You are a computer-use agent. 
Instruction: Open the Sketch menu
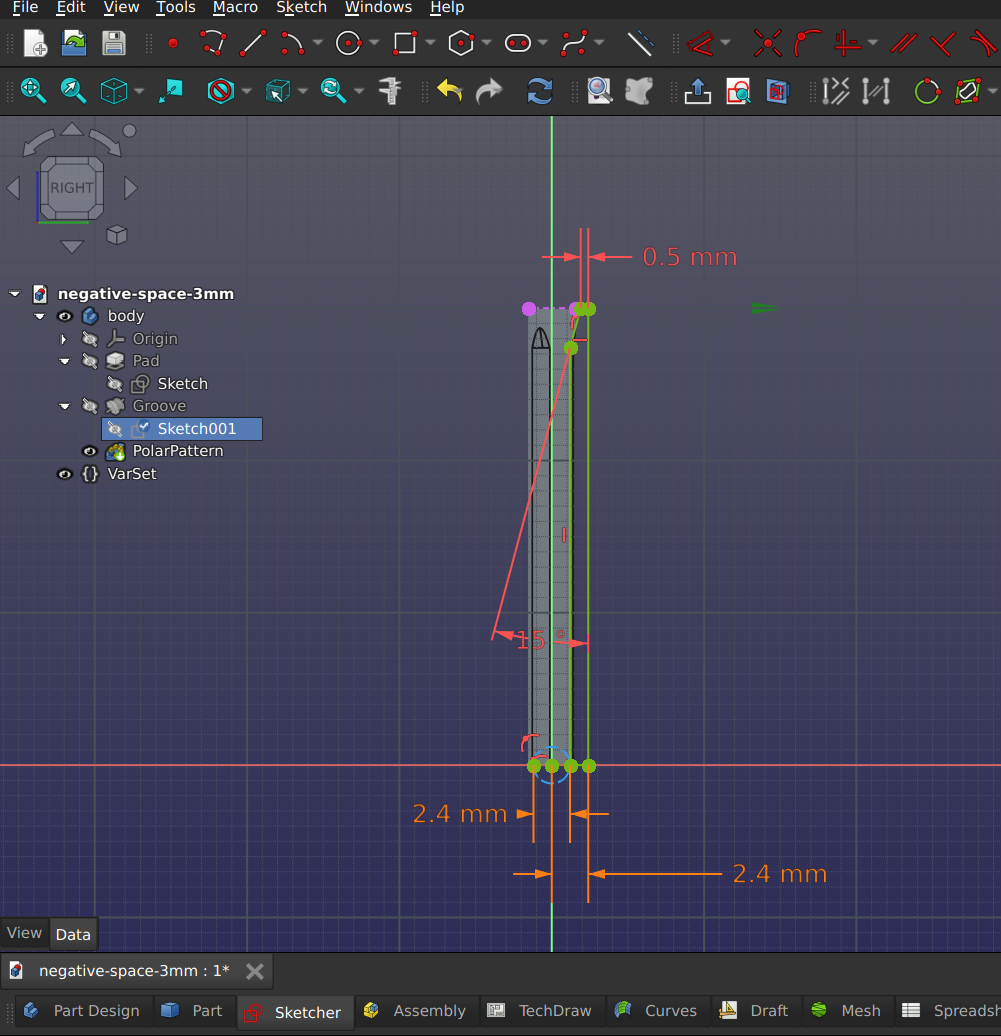coord(301,7)
